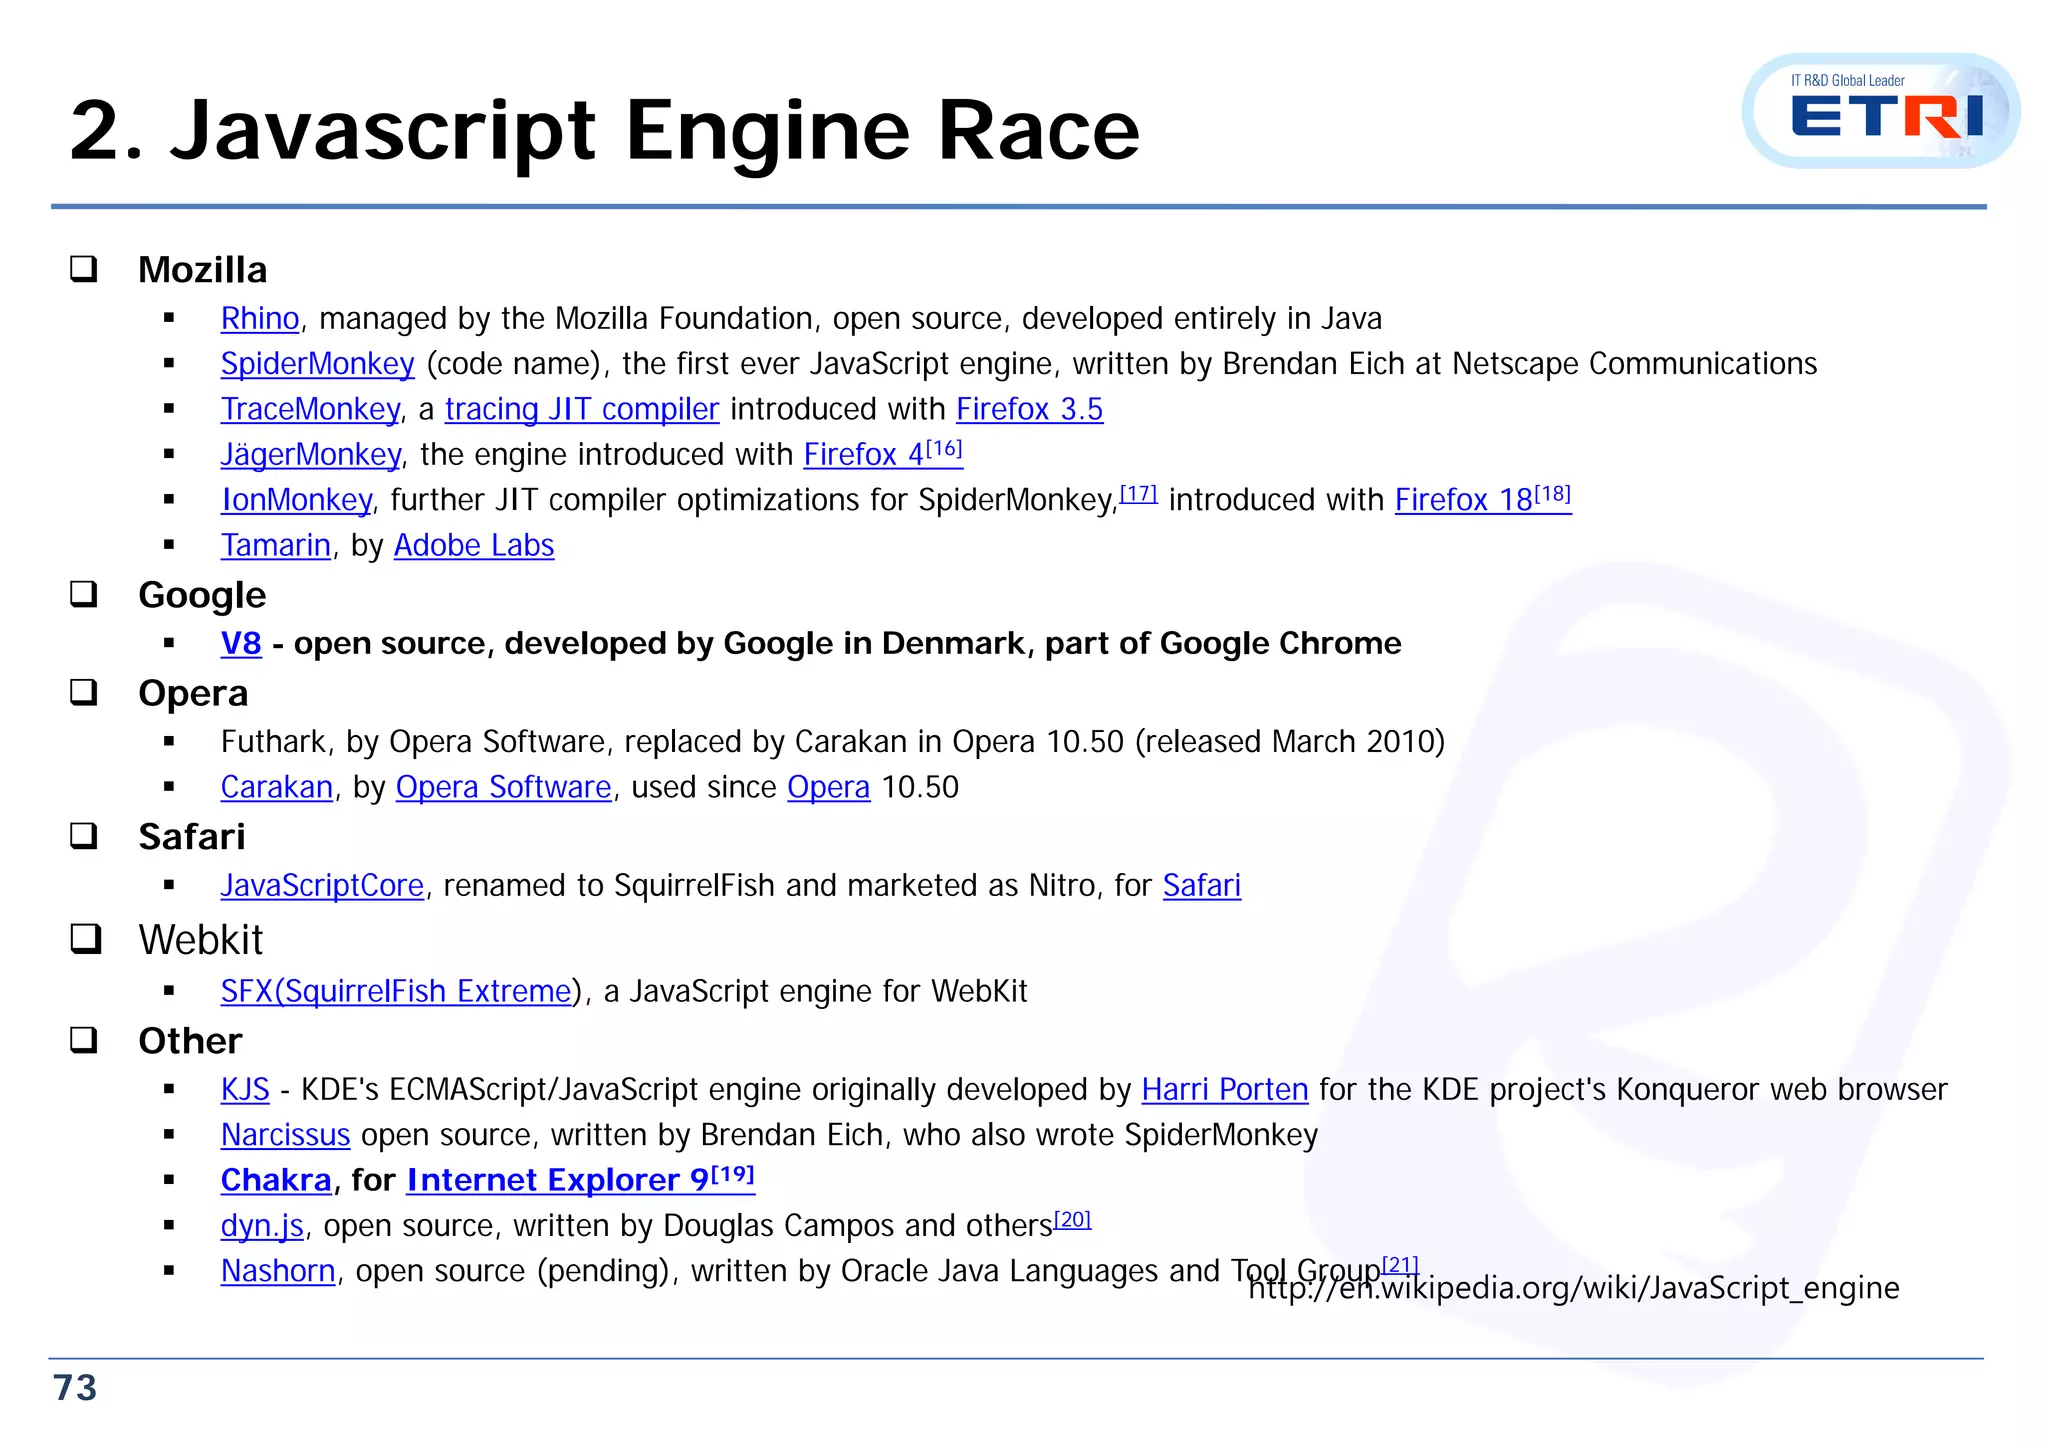Click the checkbox bullet beside Mozilla
The width and height of the screenshot is (2048, 1448).
tap(84, 269)
